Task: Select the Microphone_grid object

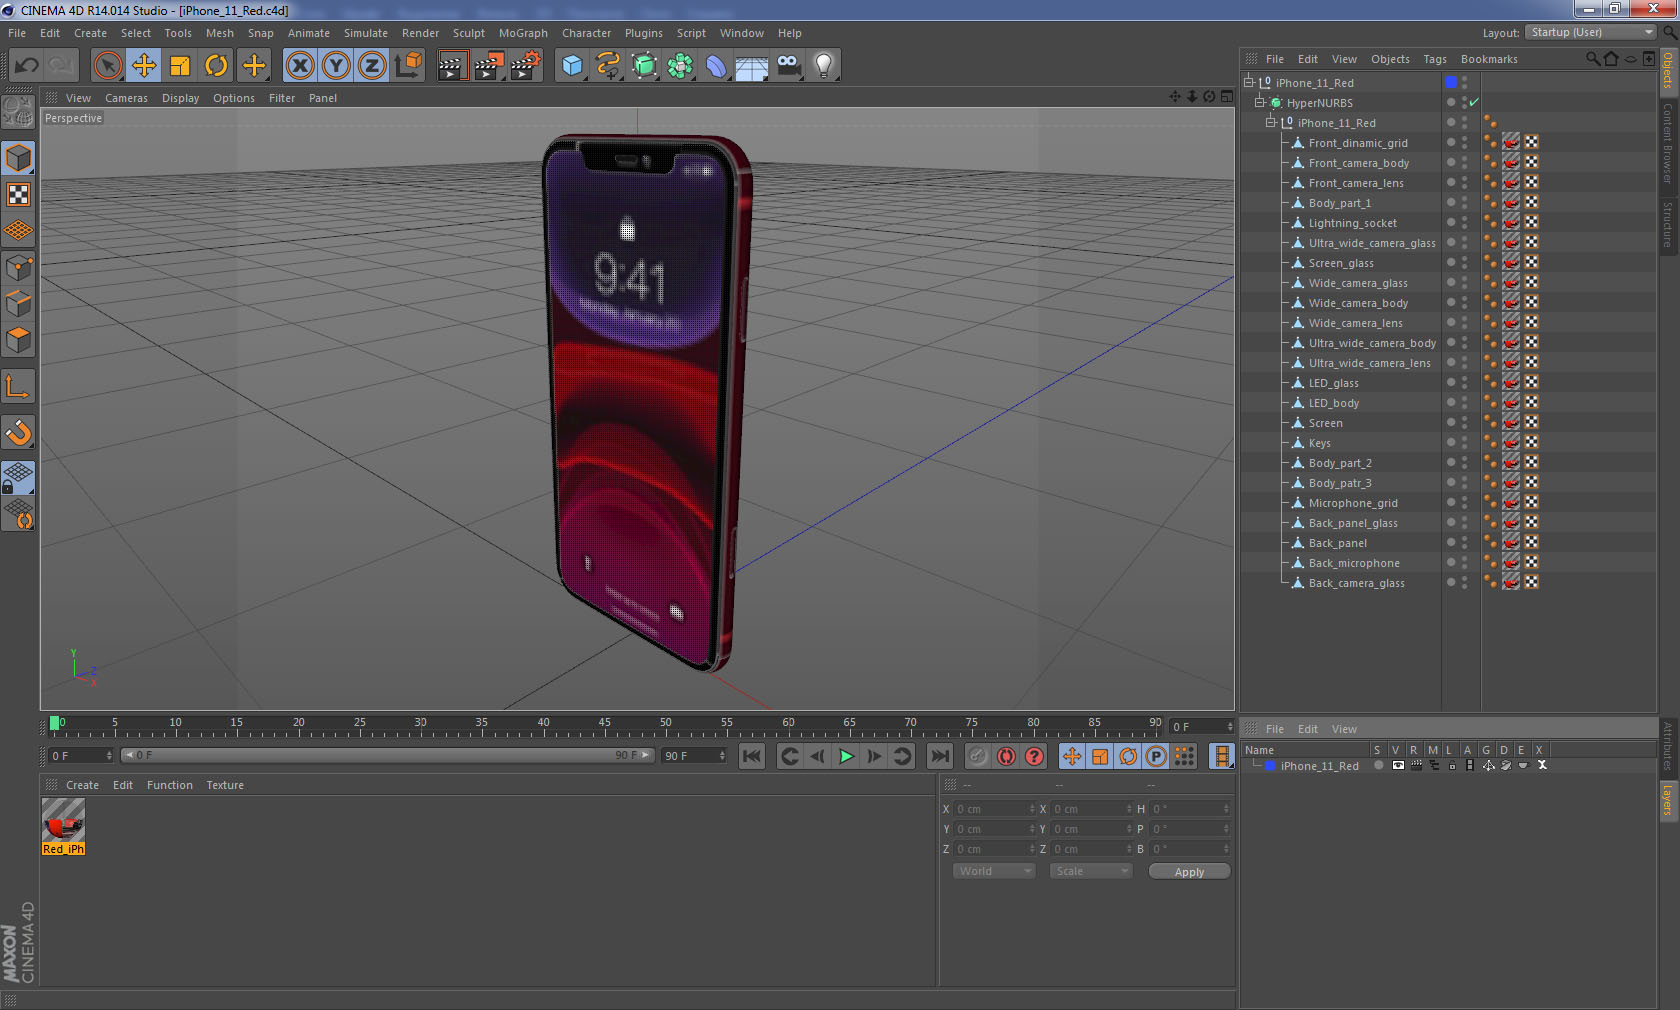Action: pos(1353,503)
